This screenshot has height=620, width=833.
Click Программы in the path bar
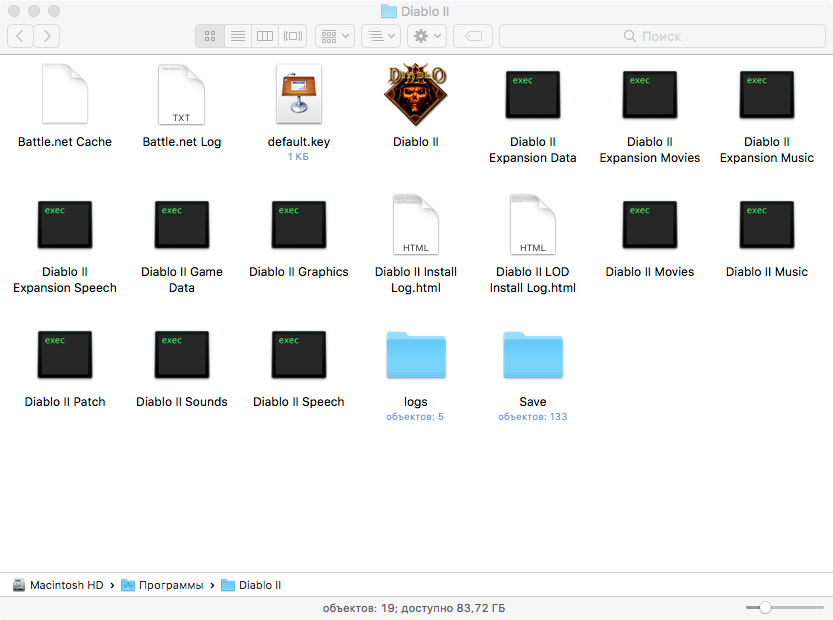(x=163, y=585)
